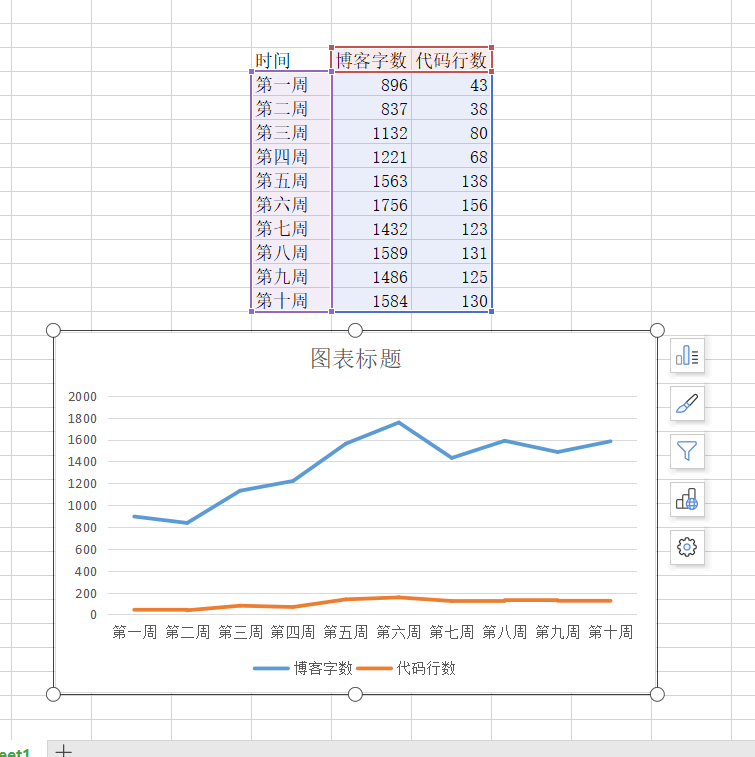Select the 第九周 cell in the table
This screenshot has height=757, width=755.
(x=292, y=276)
